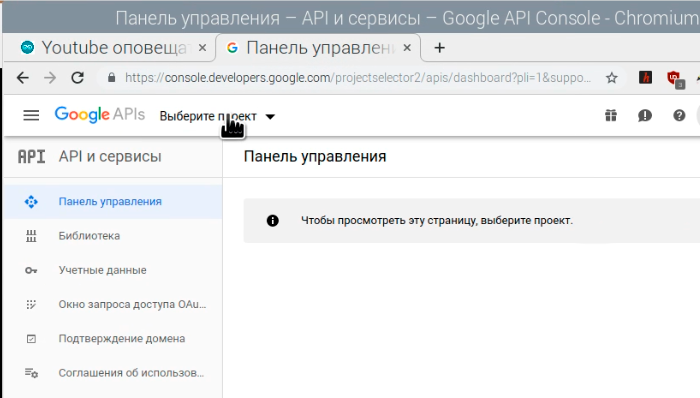Close the Панель управления browser tab
The image size is (700, 398).
pos(407,47)
